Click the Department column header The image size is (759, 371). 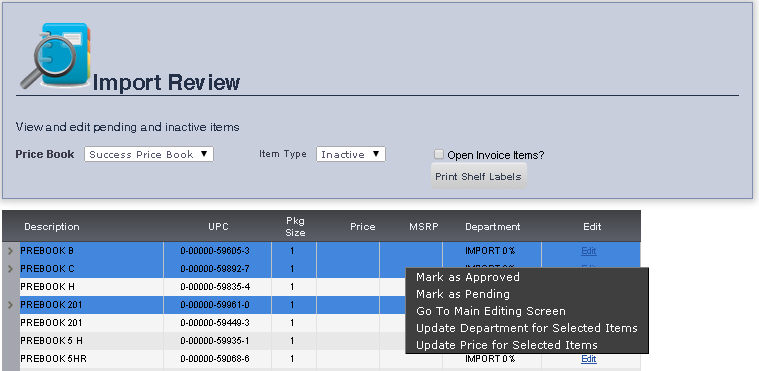[493, 226]
